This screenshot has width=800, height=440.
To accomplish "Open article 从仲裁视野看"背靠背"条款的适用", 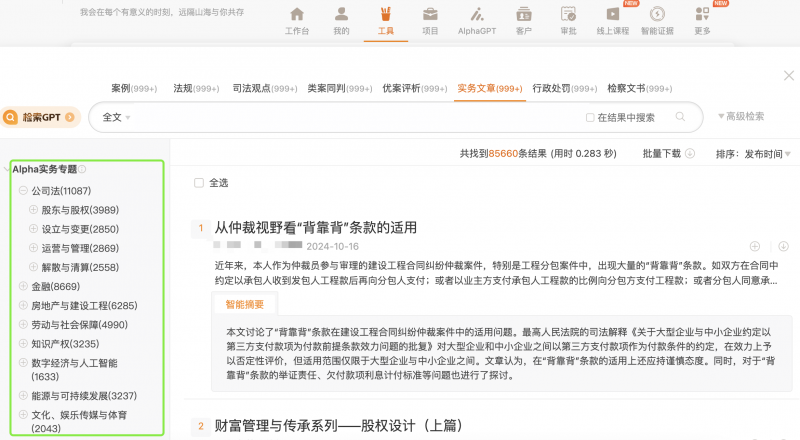I will pyautogui.click(x=316, y=227).
